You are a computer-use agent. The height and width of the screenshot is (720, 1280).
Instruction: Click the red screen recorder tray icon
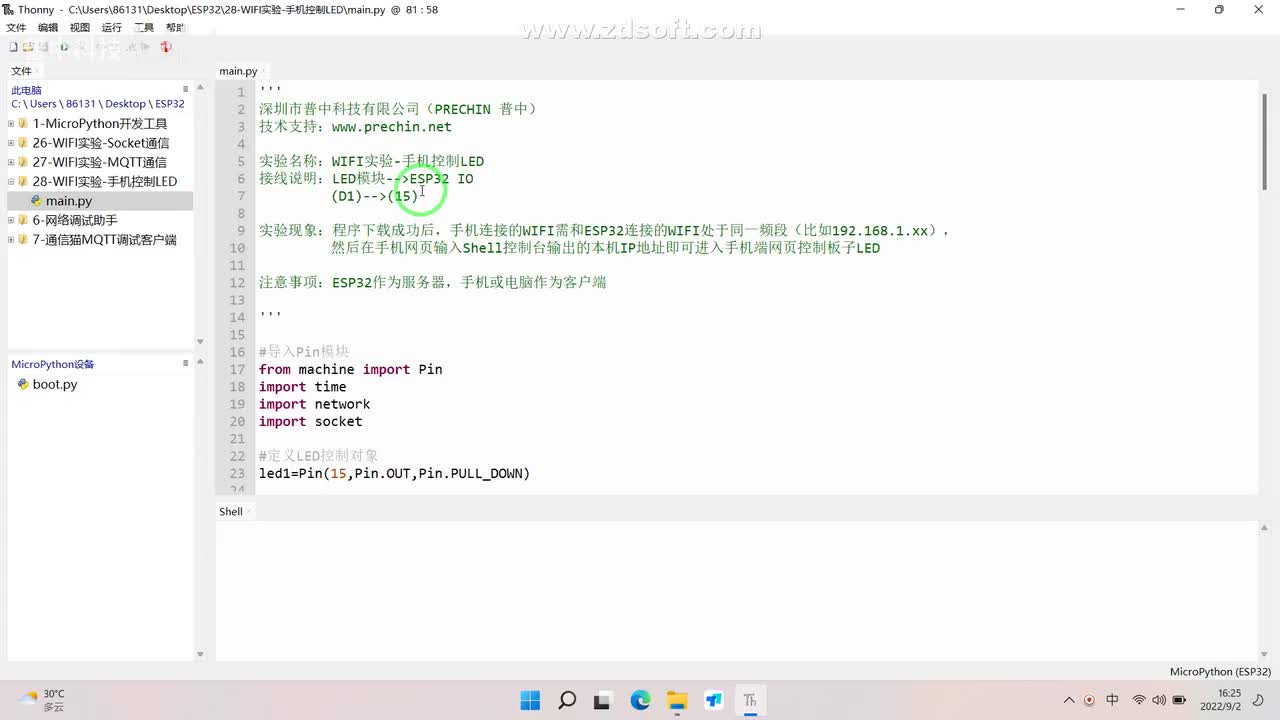coord(1089,700)
